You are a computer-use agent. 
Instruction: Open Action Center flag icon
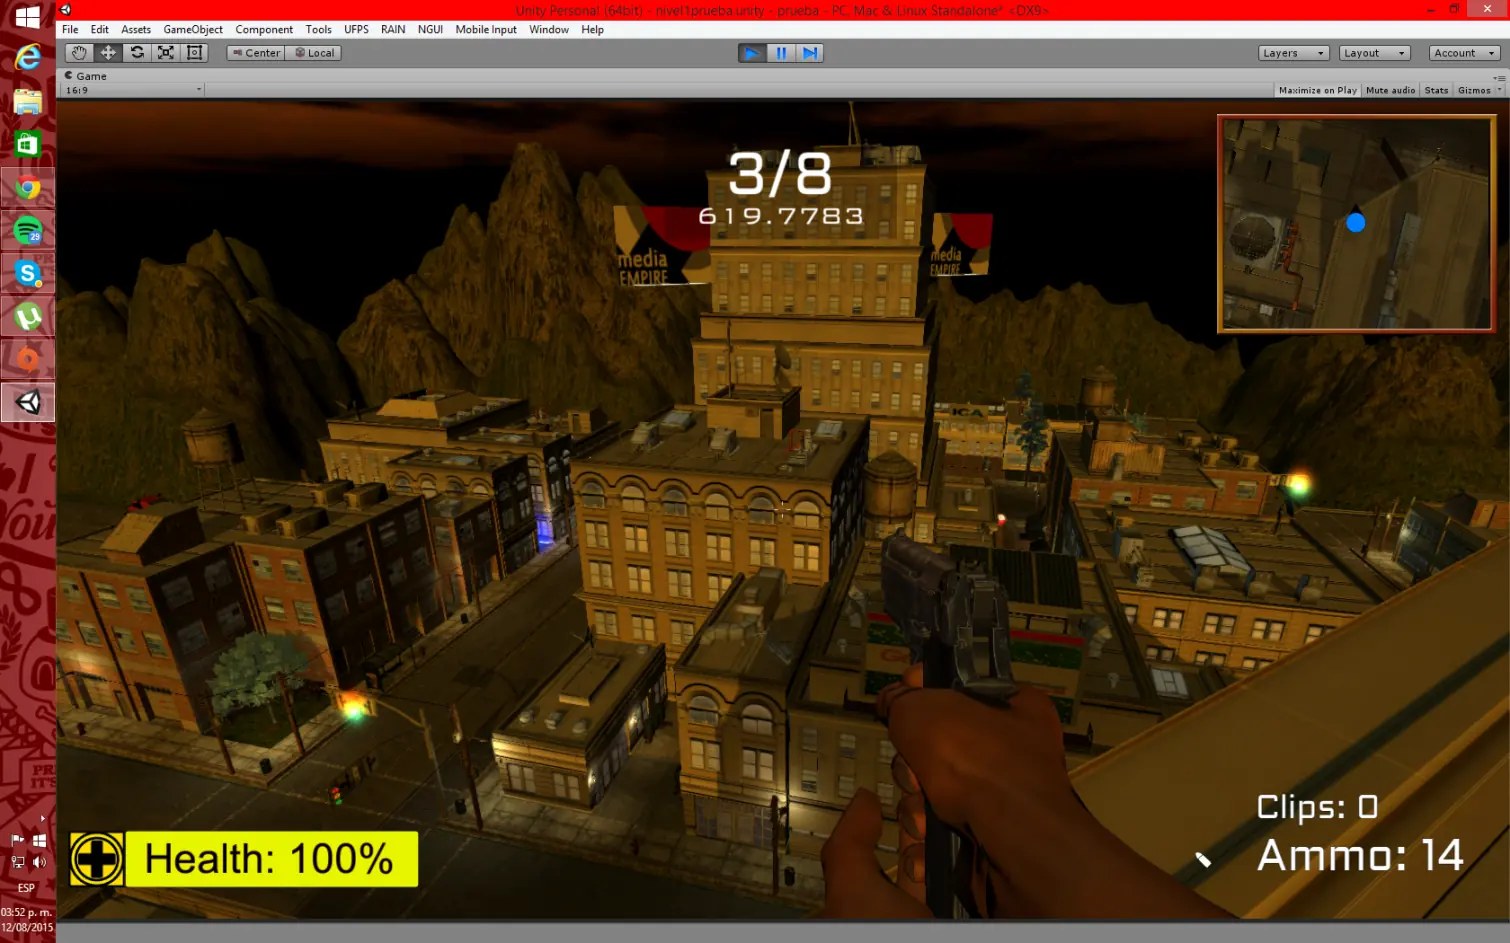17,840
